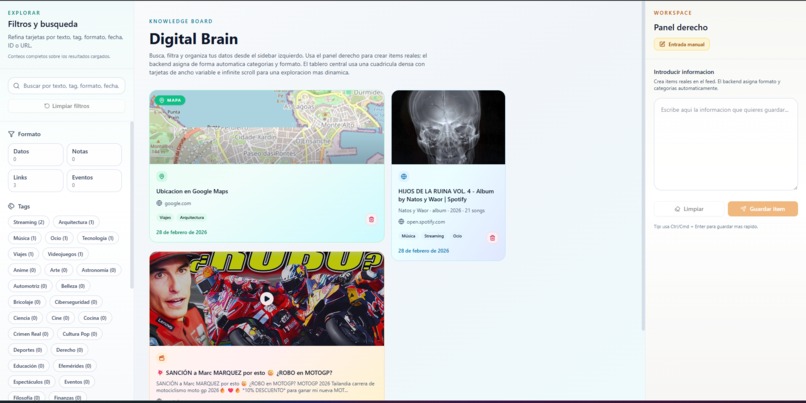806x403 pixels.
Task: Select the Automotriz (0) tag chip
Action: point(30,286)
